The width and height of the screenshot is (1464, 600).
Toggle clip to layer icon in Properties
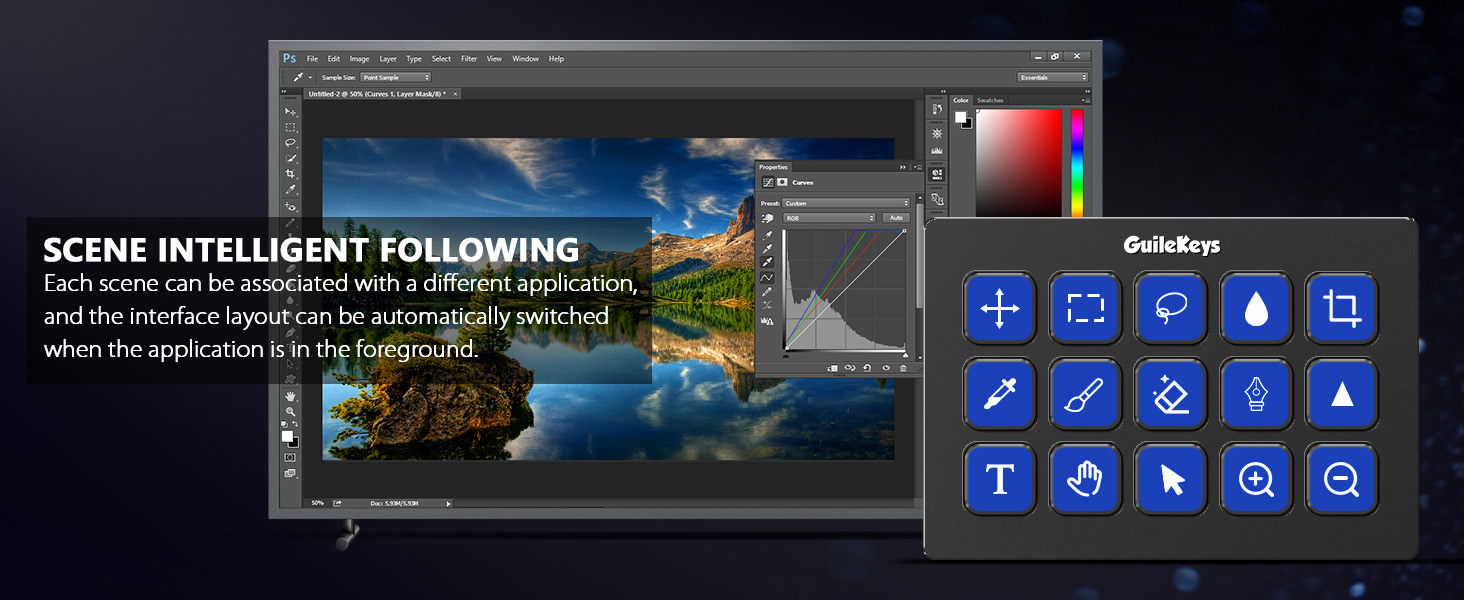pos(832,368)
